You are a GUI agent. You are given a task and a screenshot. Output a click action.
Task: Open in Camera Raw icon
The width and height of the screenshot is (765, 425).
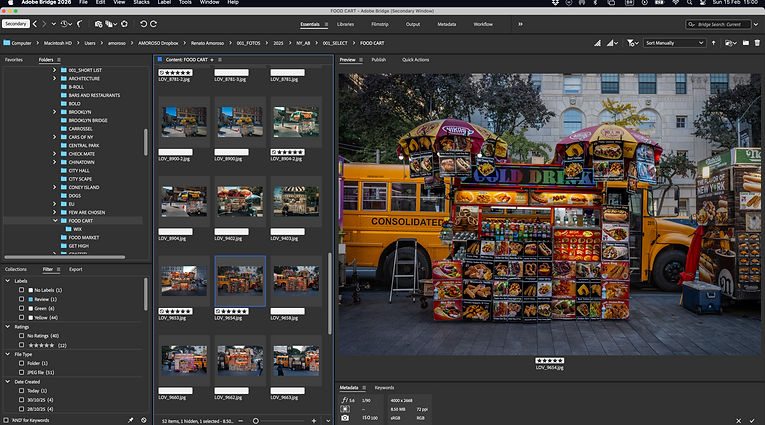(124, 24)
